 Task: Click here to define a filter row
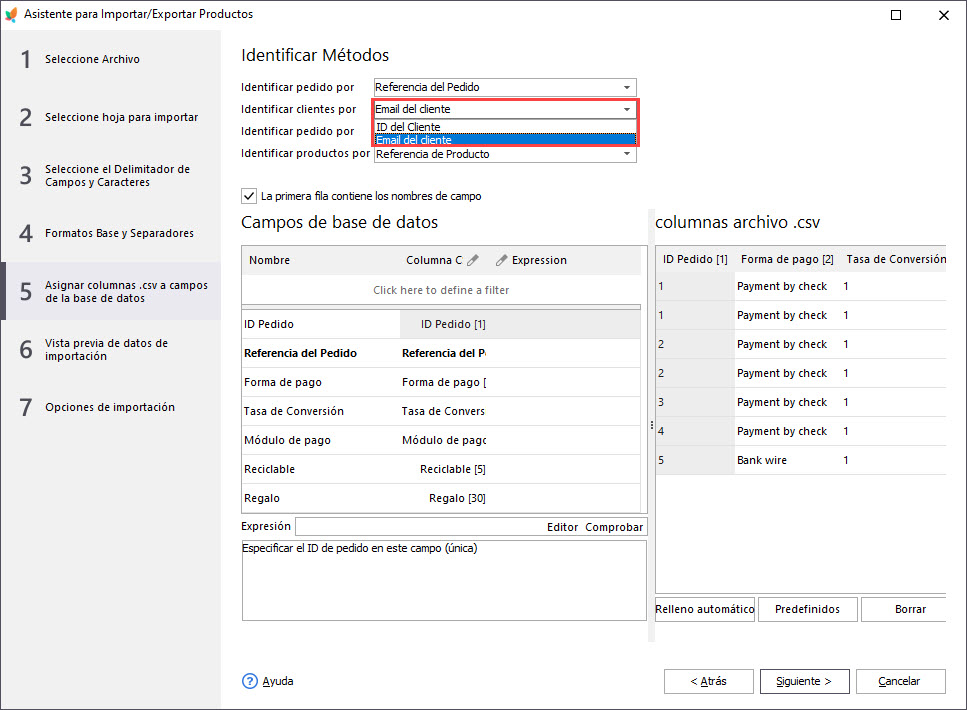click(x=441, y=290)
